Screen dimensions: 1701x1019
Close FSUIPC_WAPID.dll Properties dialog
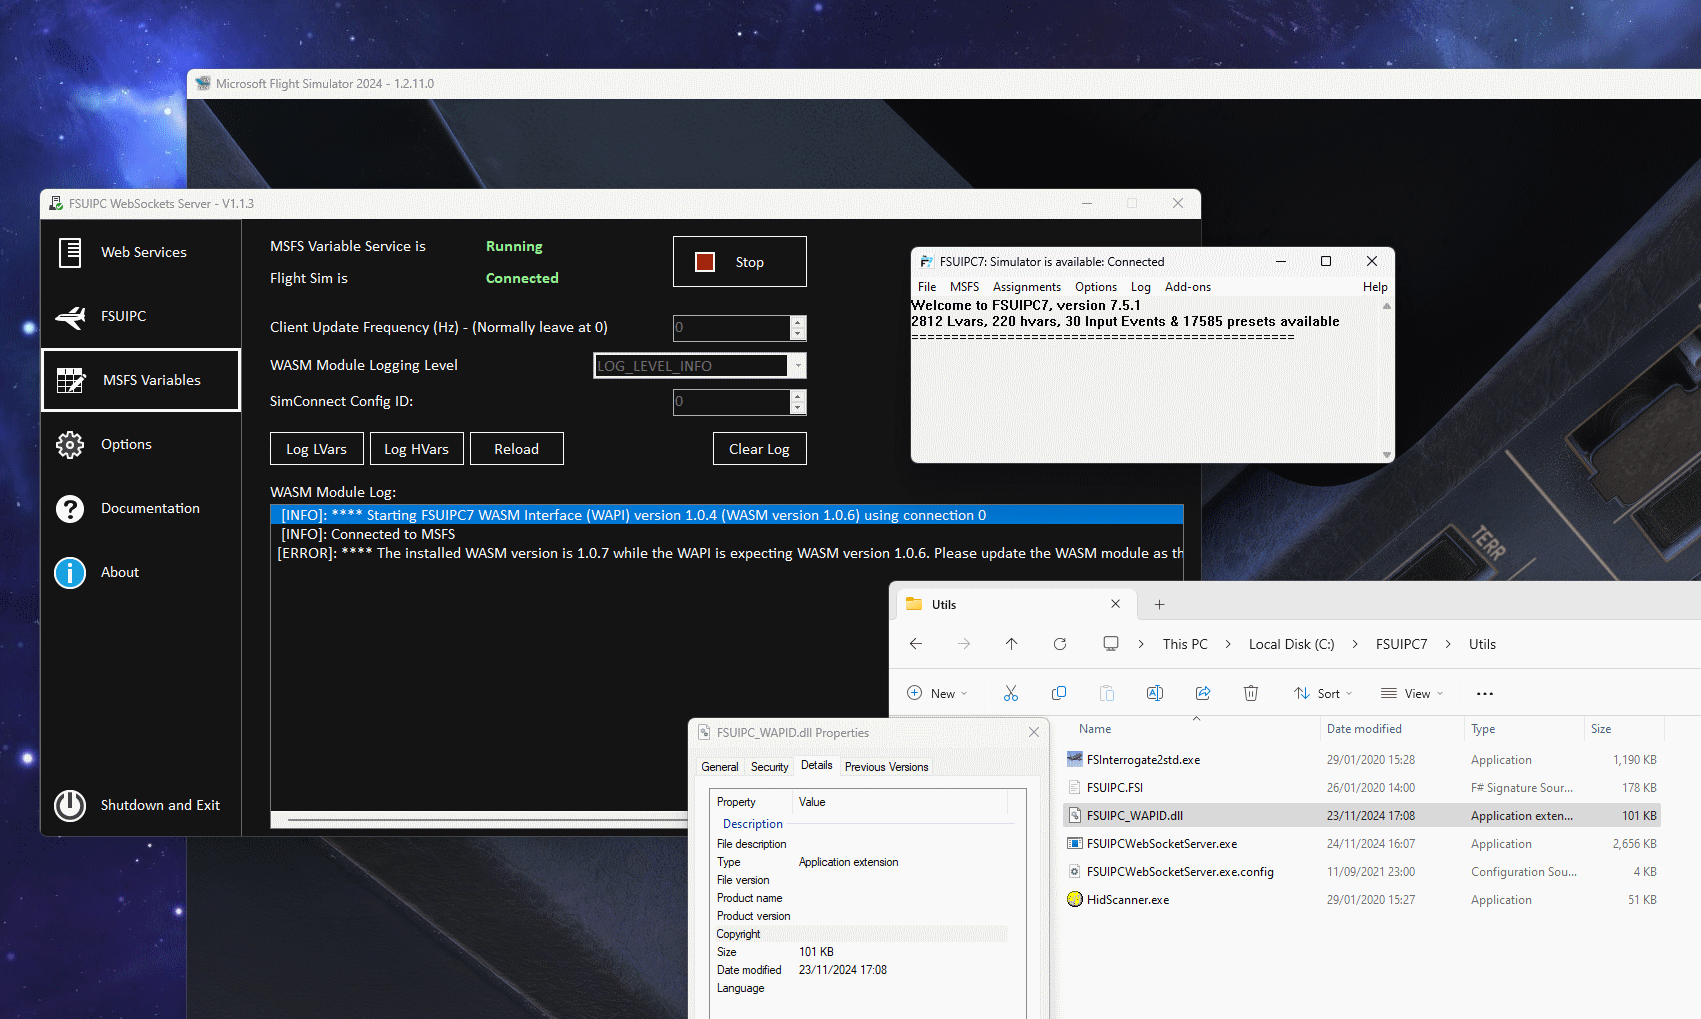click(1034, 733)
